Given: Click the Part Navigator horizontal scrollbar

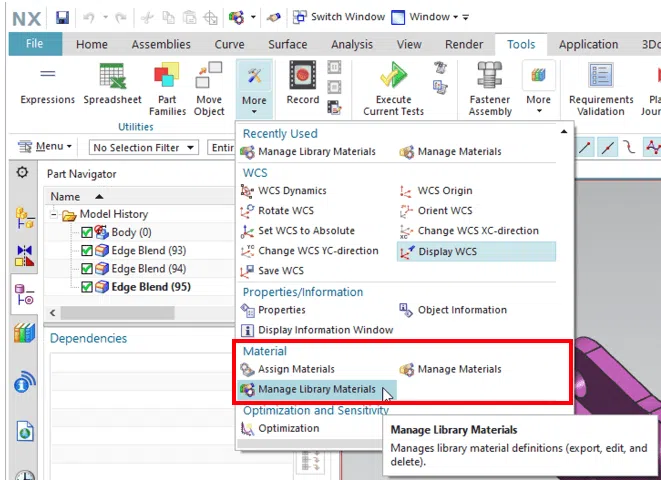Looking at the screenshot, I should click(x=118, y=313).
